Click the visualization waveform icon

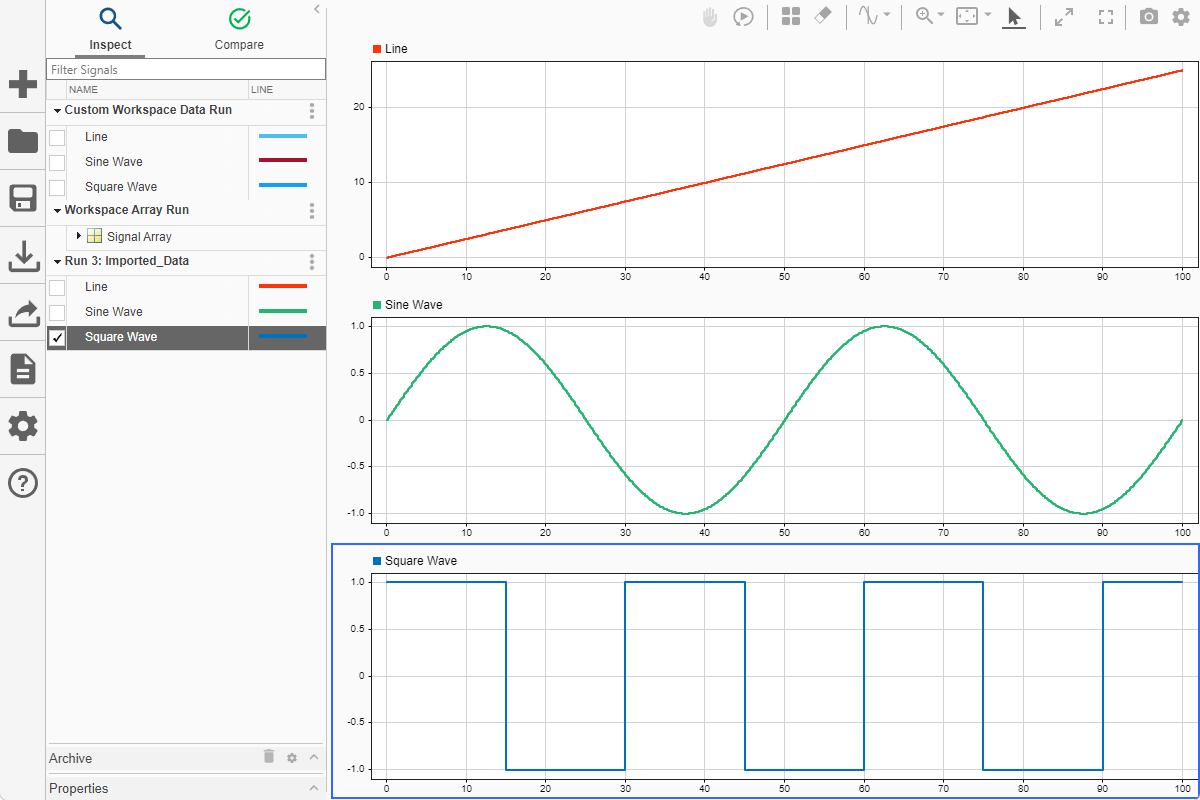click(867, 17)
